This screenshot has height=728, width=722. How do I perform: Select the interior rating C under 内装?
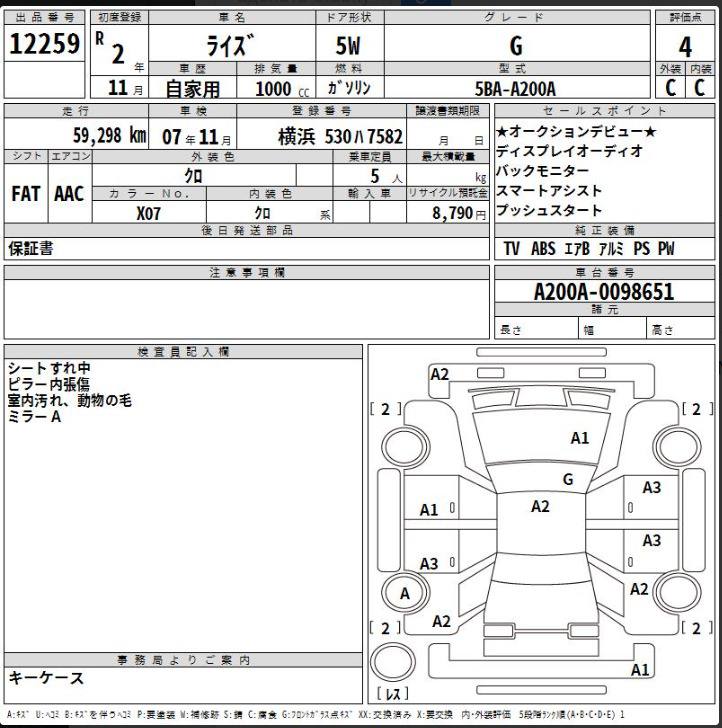700,87
